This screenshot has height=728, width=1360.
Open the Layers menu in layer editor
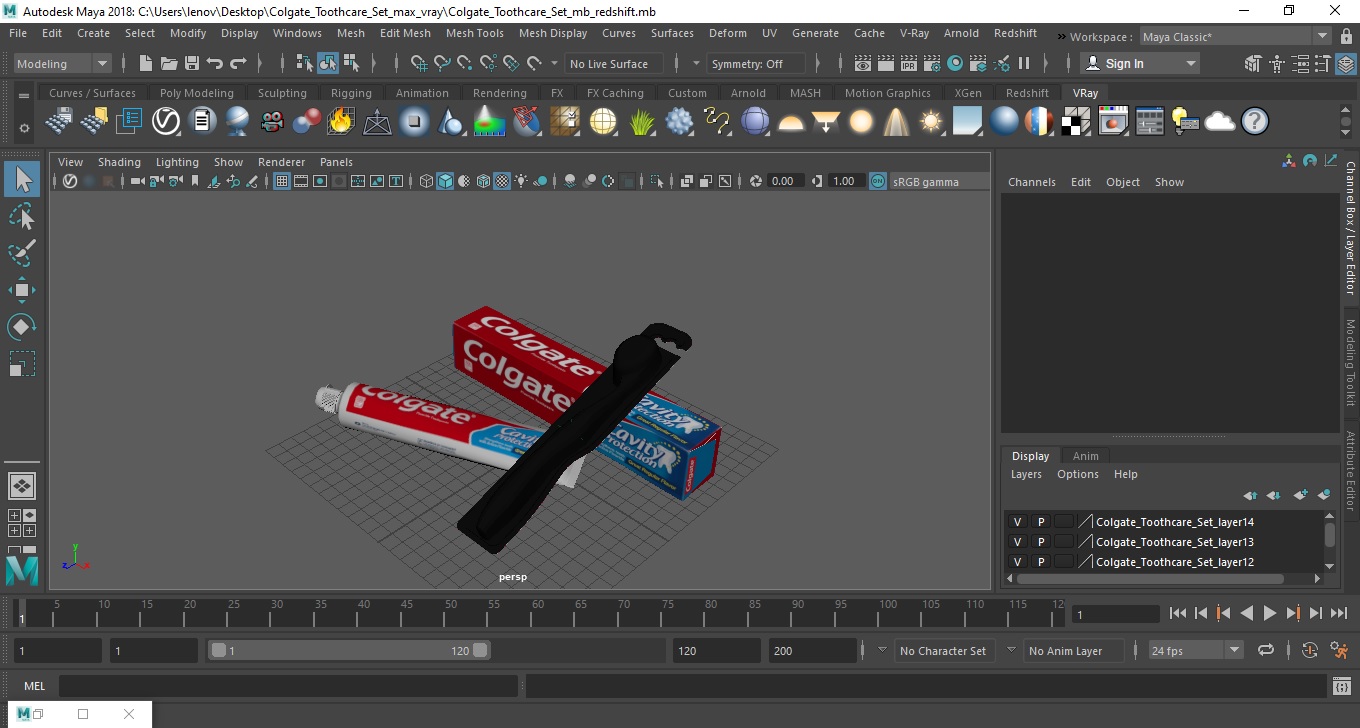point(1026,474)
